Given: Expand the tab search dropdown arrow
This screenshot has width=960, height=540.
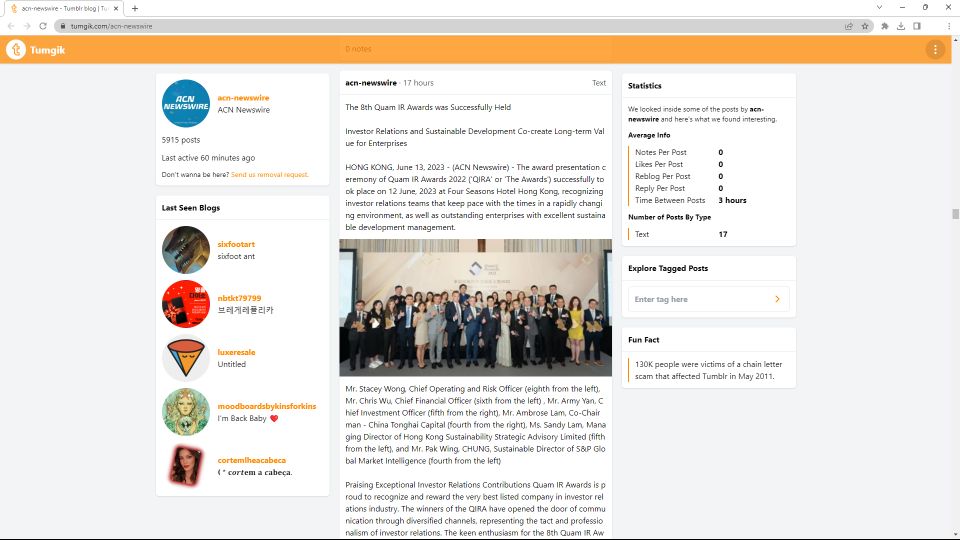Looking at the screenshot, I should point(879,7).
